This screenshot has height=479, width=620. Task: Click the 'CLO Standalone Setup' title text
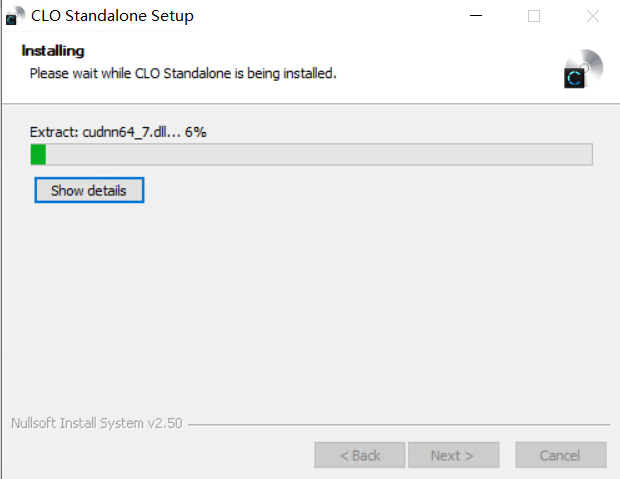click(x=112, y=16)
